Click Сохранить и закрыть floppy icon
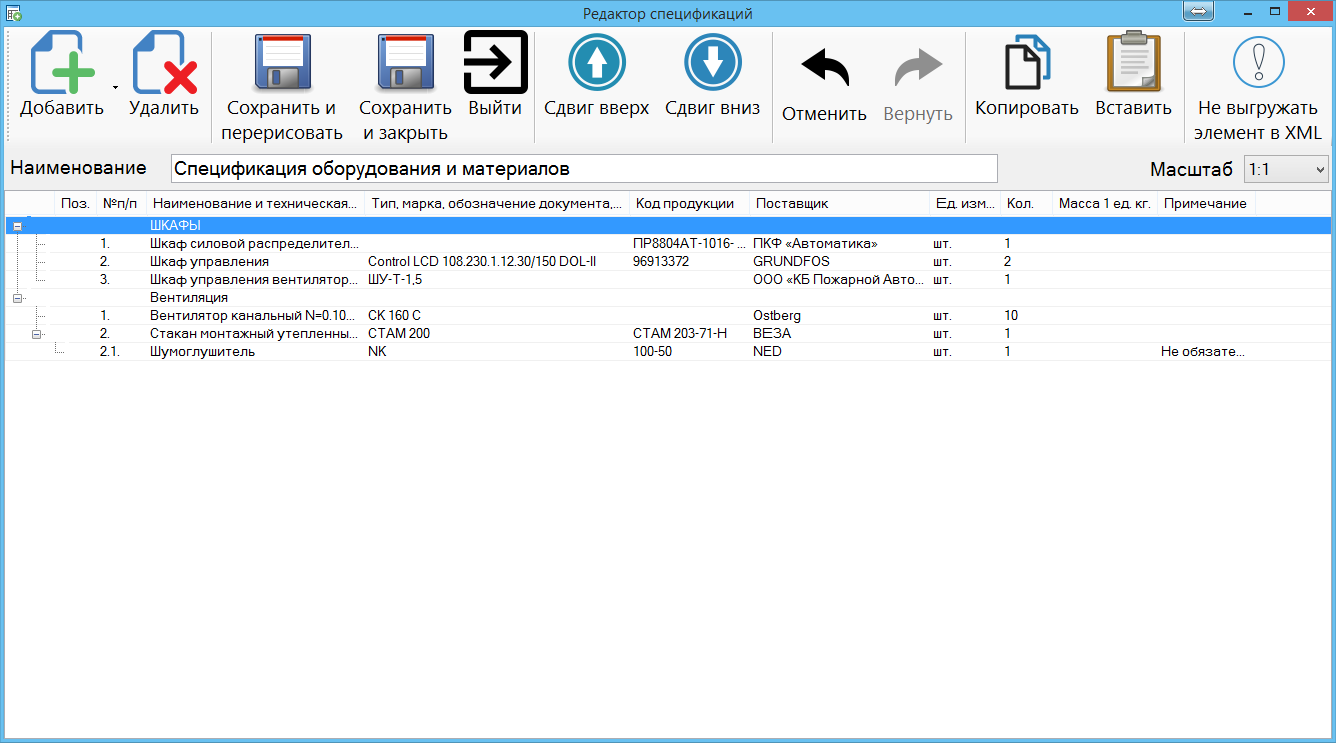 coord(405,64)
